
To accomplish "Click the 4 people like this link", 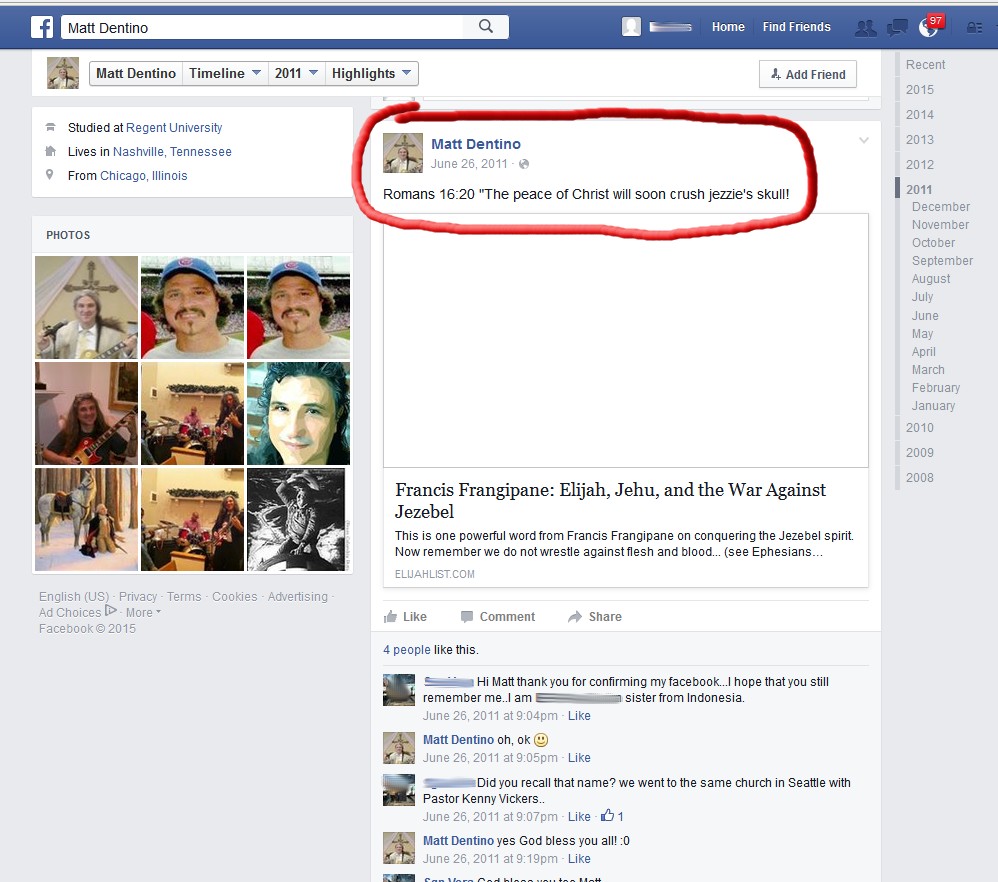I will click(x=407, y=650).
